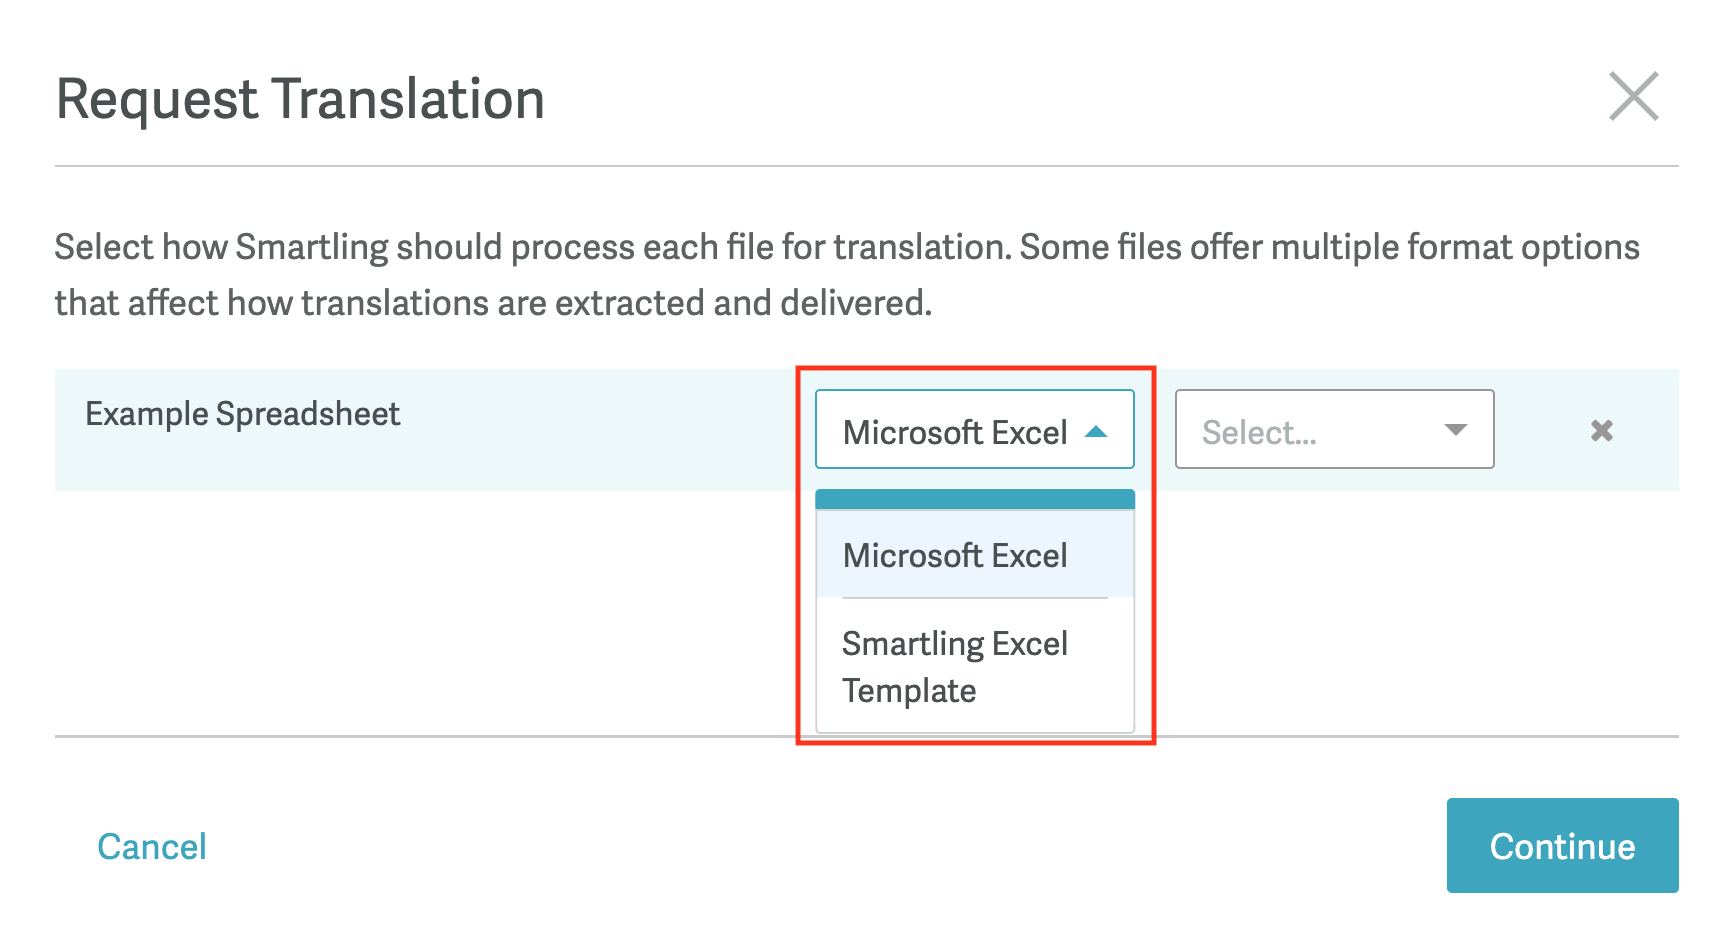Dismiss the Request Translation dialog via X icon
The image size is (1736, 926).
tap(1633, 98)
